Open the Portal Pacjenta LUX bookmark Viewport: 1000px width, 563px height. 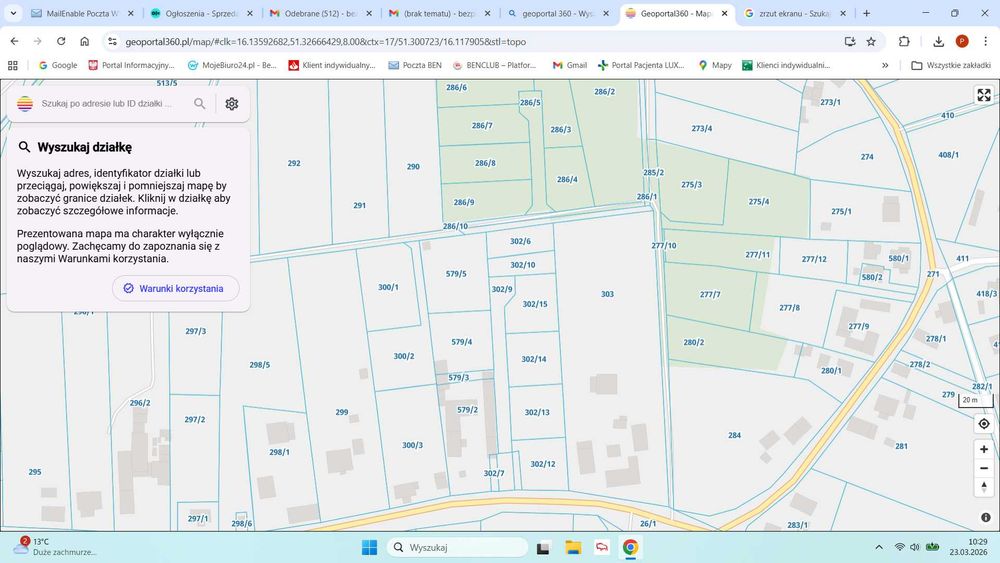point(642,65)
